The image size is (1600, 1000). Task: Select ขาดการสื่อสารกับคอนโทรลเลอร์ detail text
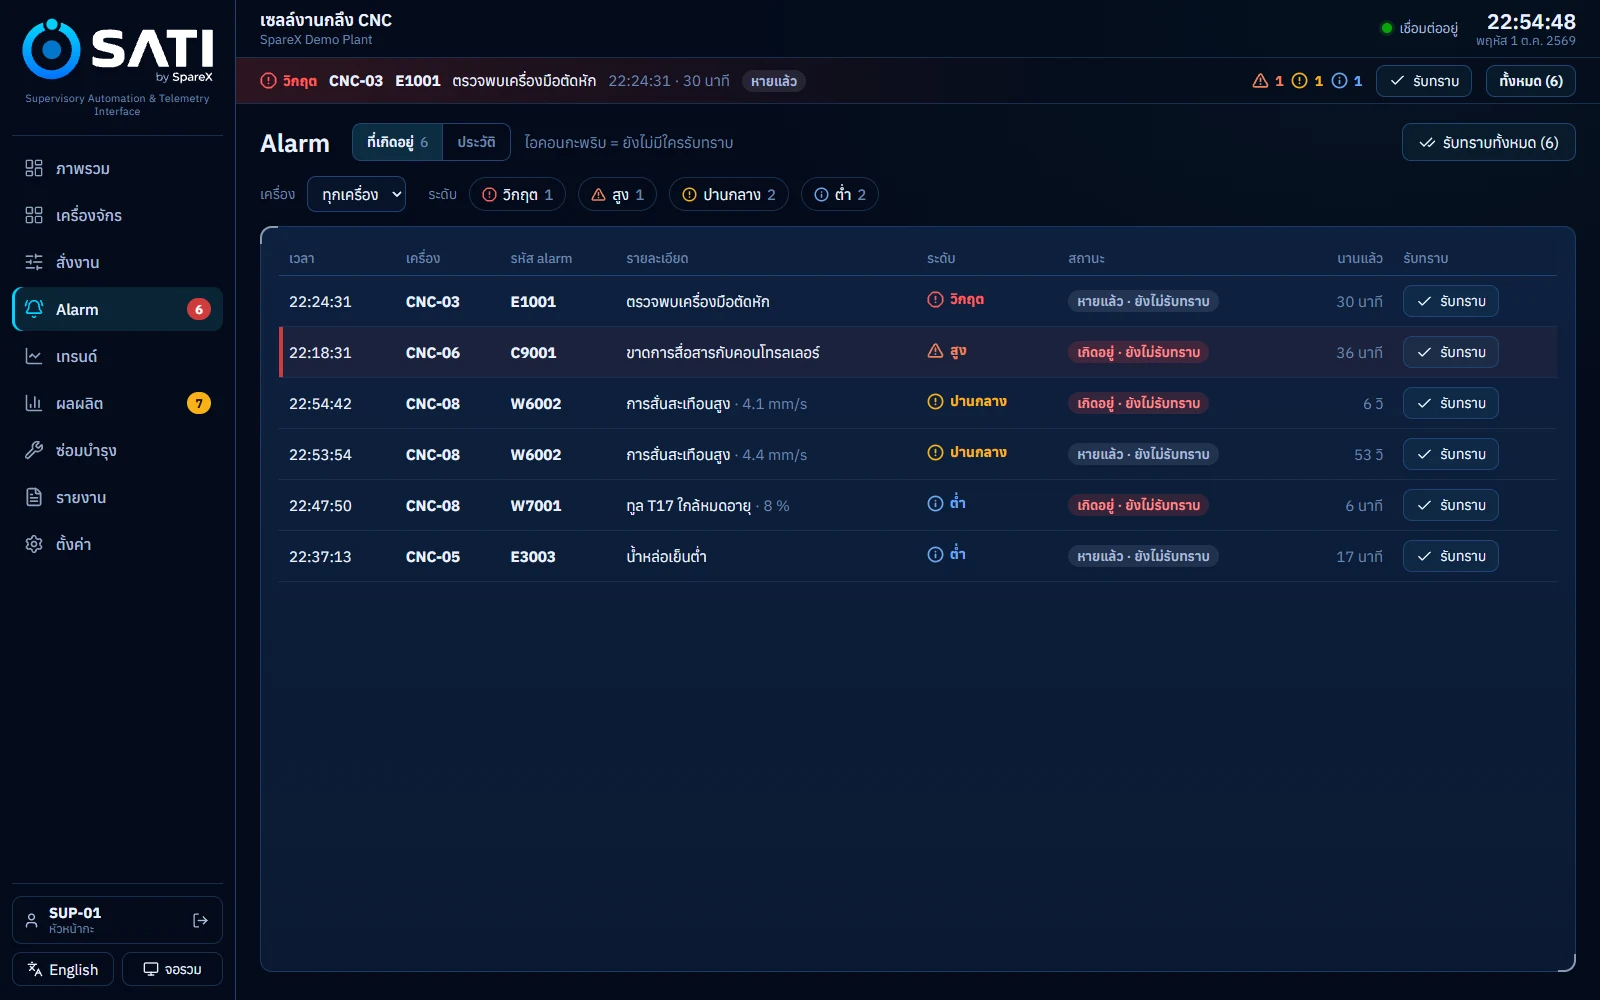(x=723, y=352)
